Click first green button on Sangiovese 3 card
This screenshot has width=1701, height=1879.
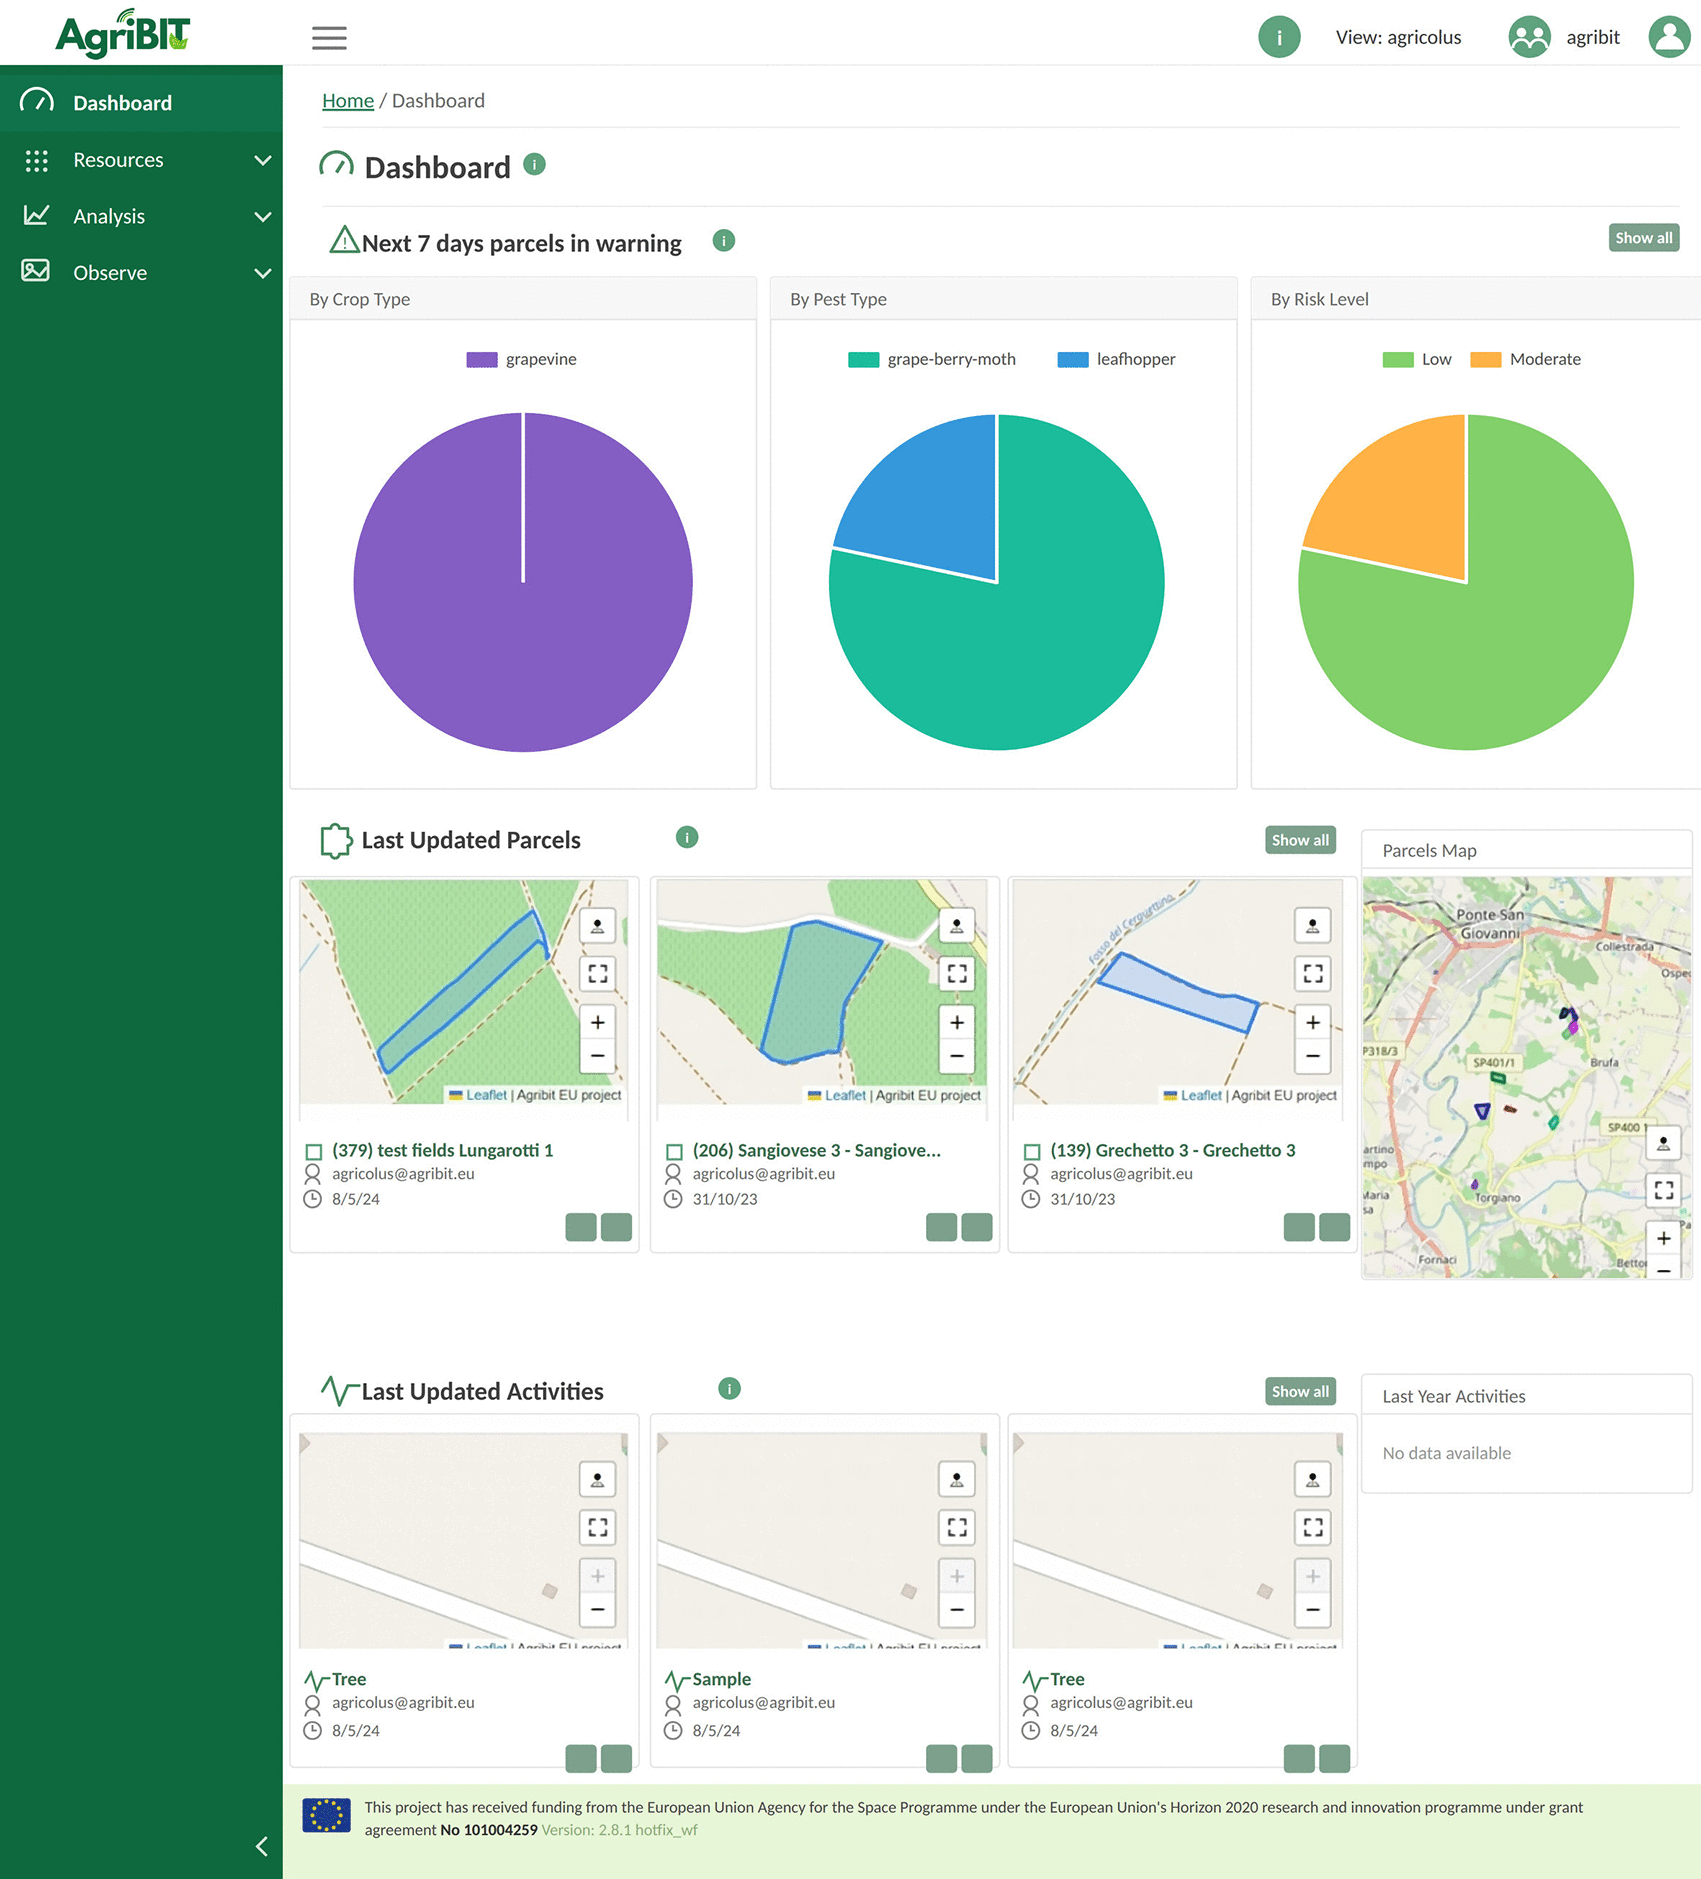941,1227
